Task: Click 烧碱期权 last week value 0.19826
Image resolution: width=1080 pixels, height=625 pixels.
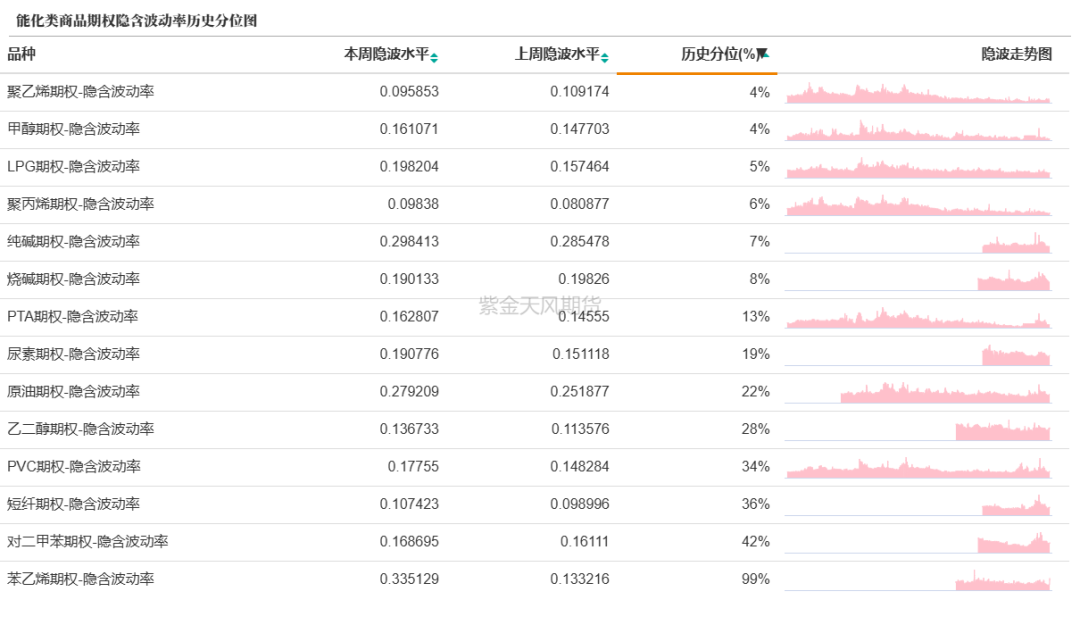Action: pyautogui.click(x=583, y=279)
